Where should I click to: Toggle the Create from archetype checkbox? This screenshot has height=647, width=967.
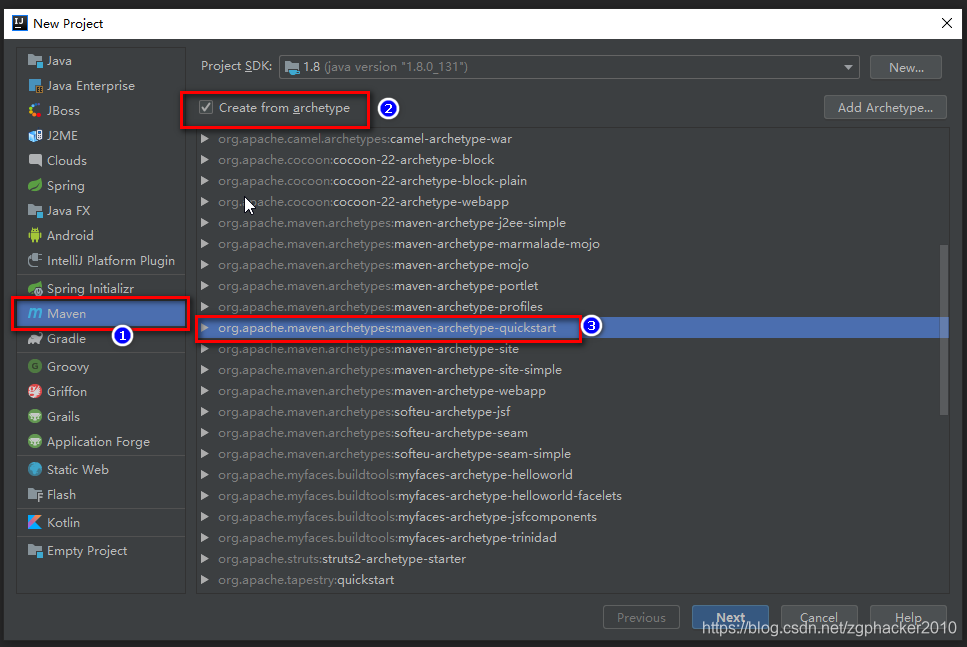206,107
